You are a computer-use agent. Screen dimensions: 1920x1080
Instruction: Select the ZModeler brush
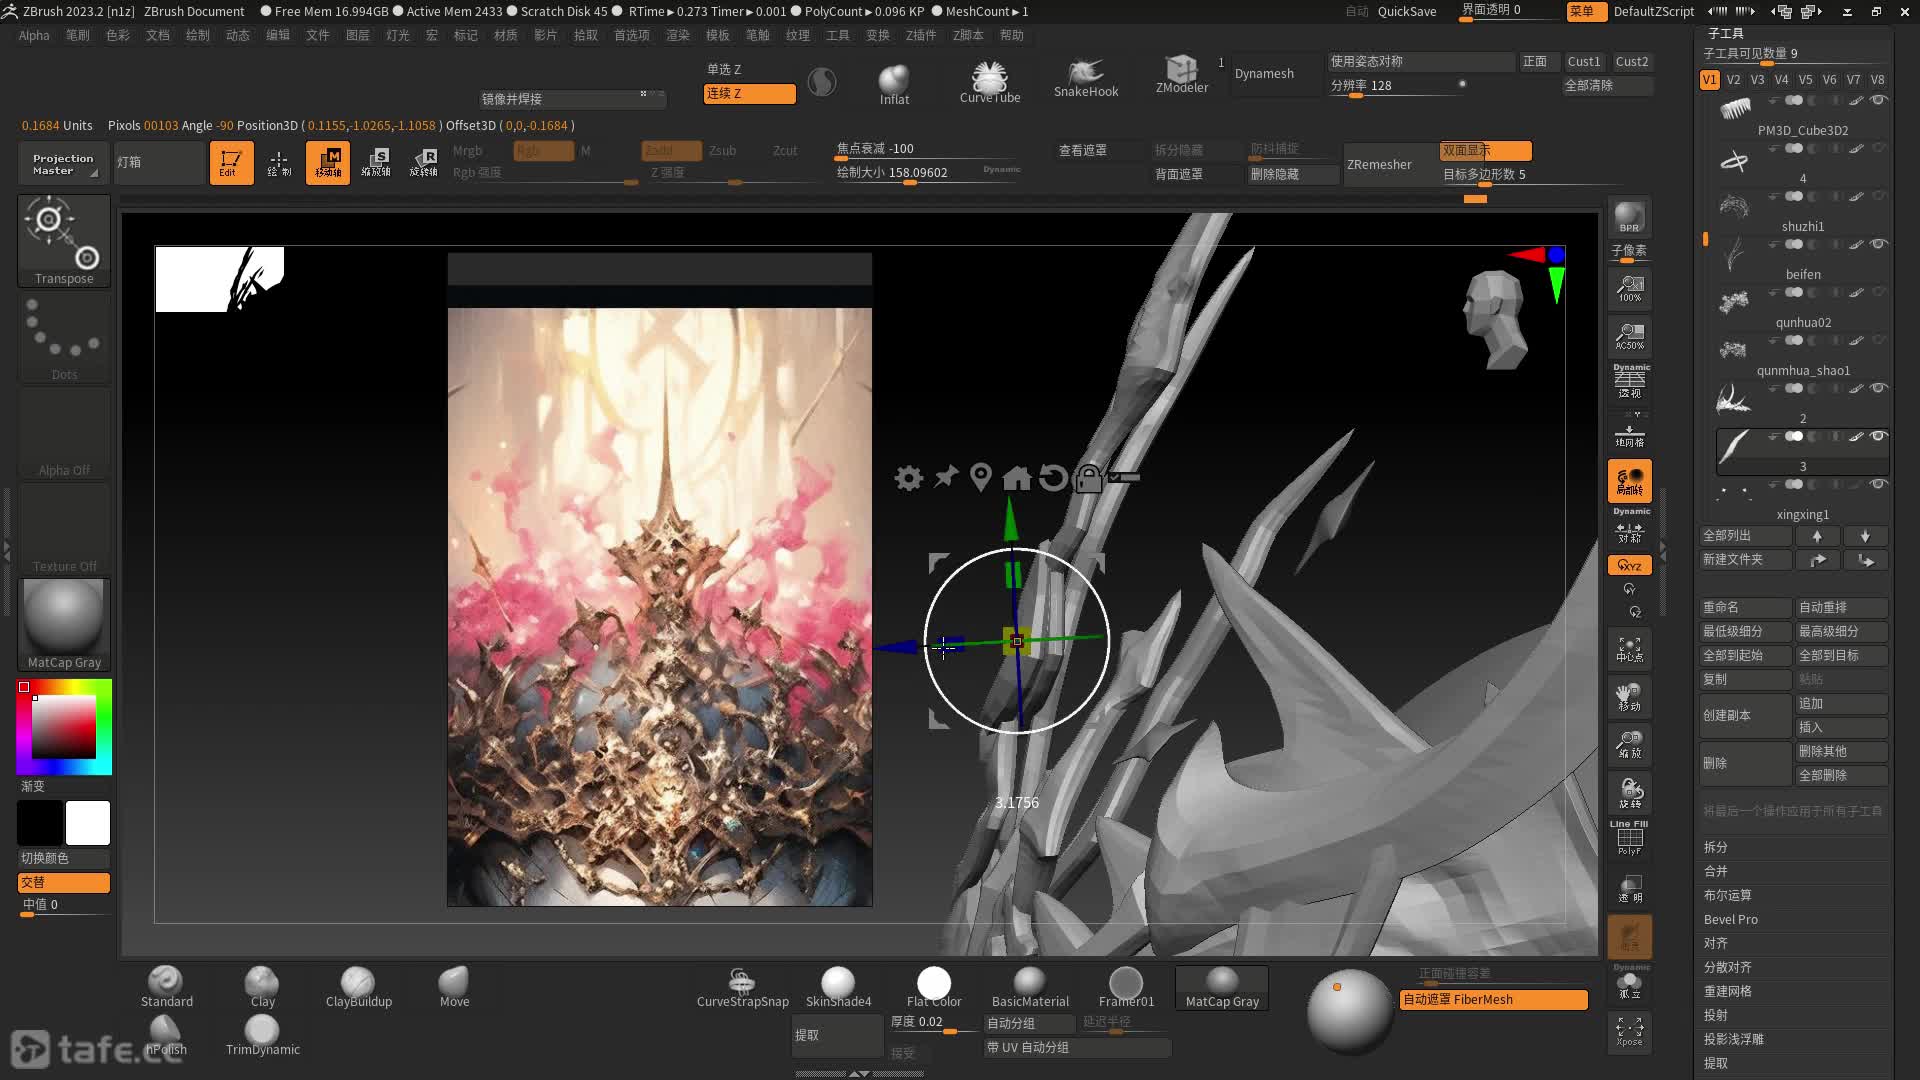coord(1182,75)
